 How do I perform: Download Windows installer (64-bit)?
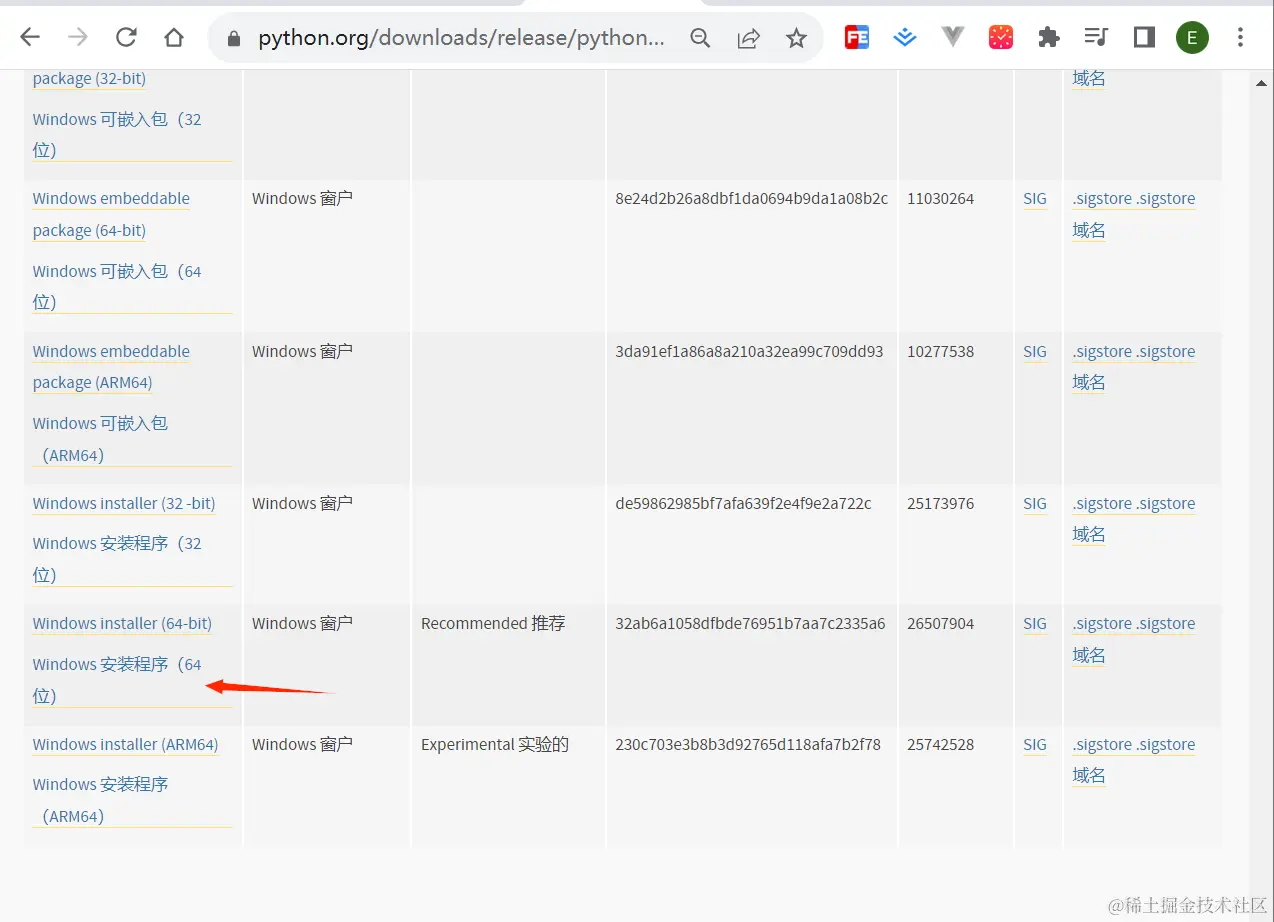point(122,623)
